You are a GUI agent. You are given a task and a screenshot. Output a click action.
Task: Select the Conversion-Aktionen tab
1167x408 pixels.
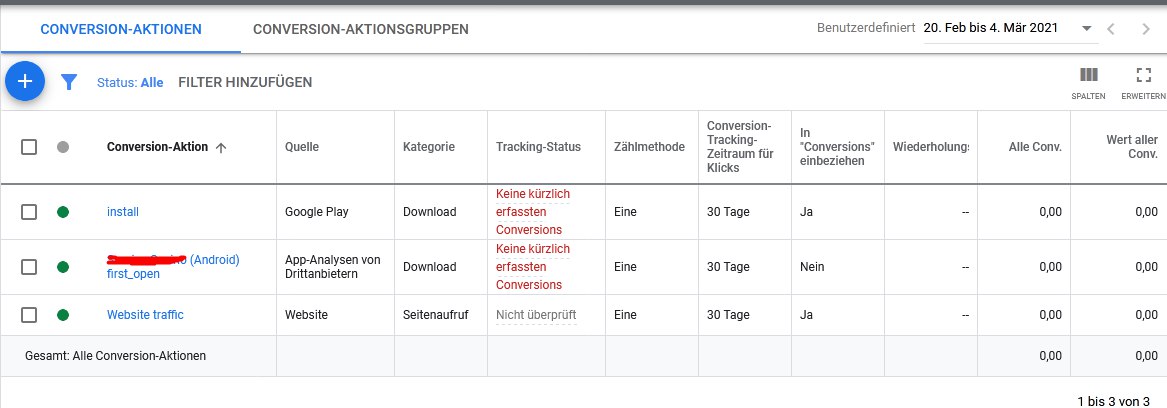[x=121, y=29]
